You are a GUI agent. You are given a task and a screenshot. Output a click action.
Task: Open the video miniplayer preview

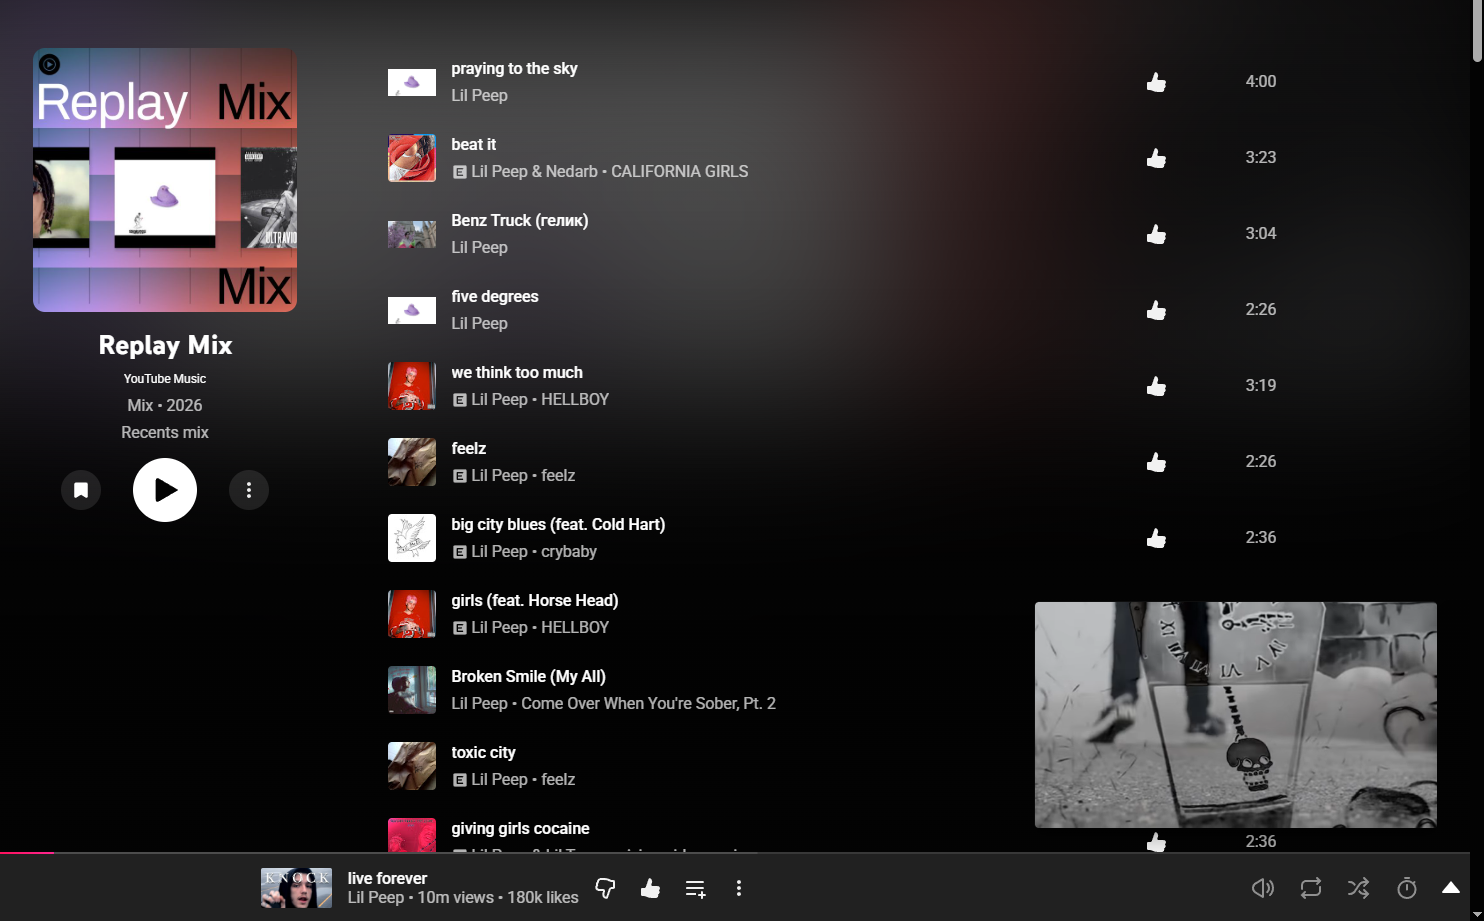(1236, 715)
